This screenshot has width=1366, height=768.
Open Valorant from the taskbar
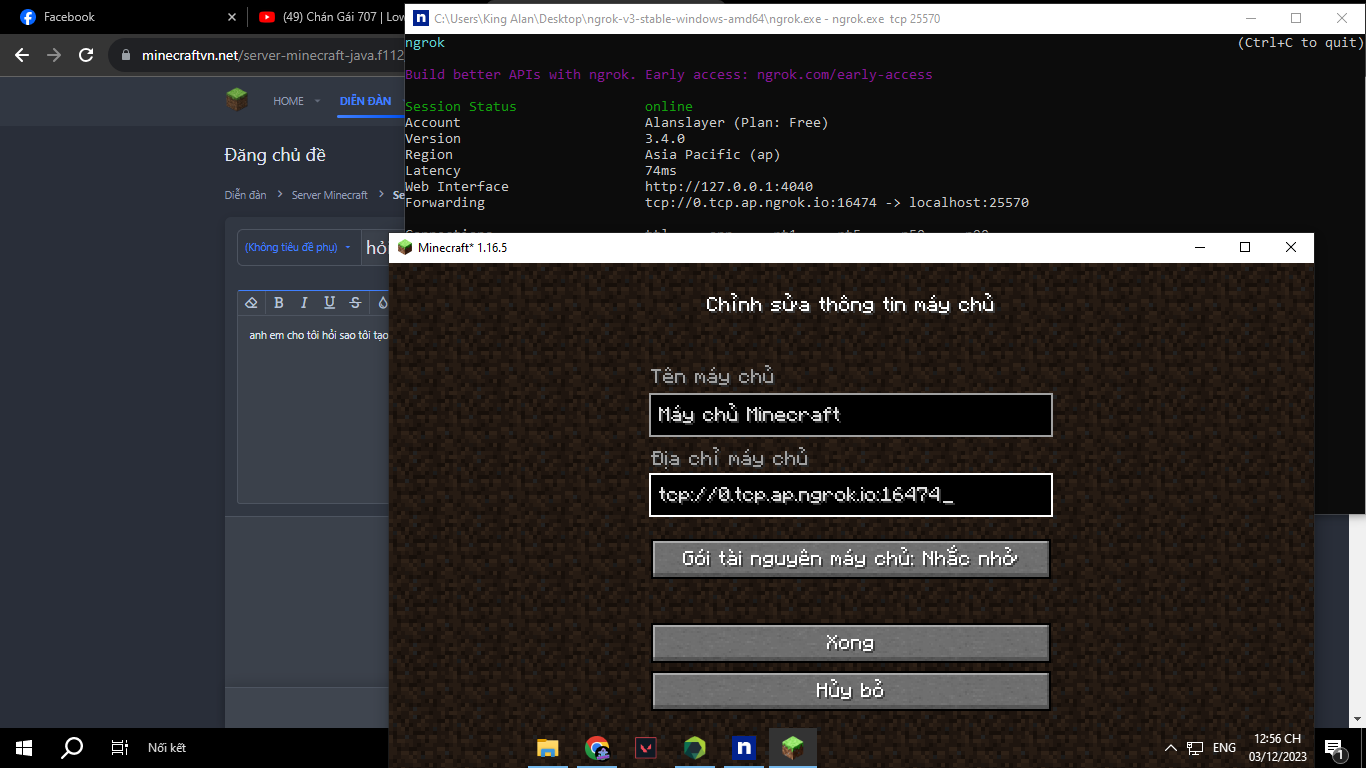click(x=646, y=748)
